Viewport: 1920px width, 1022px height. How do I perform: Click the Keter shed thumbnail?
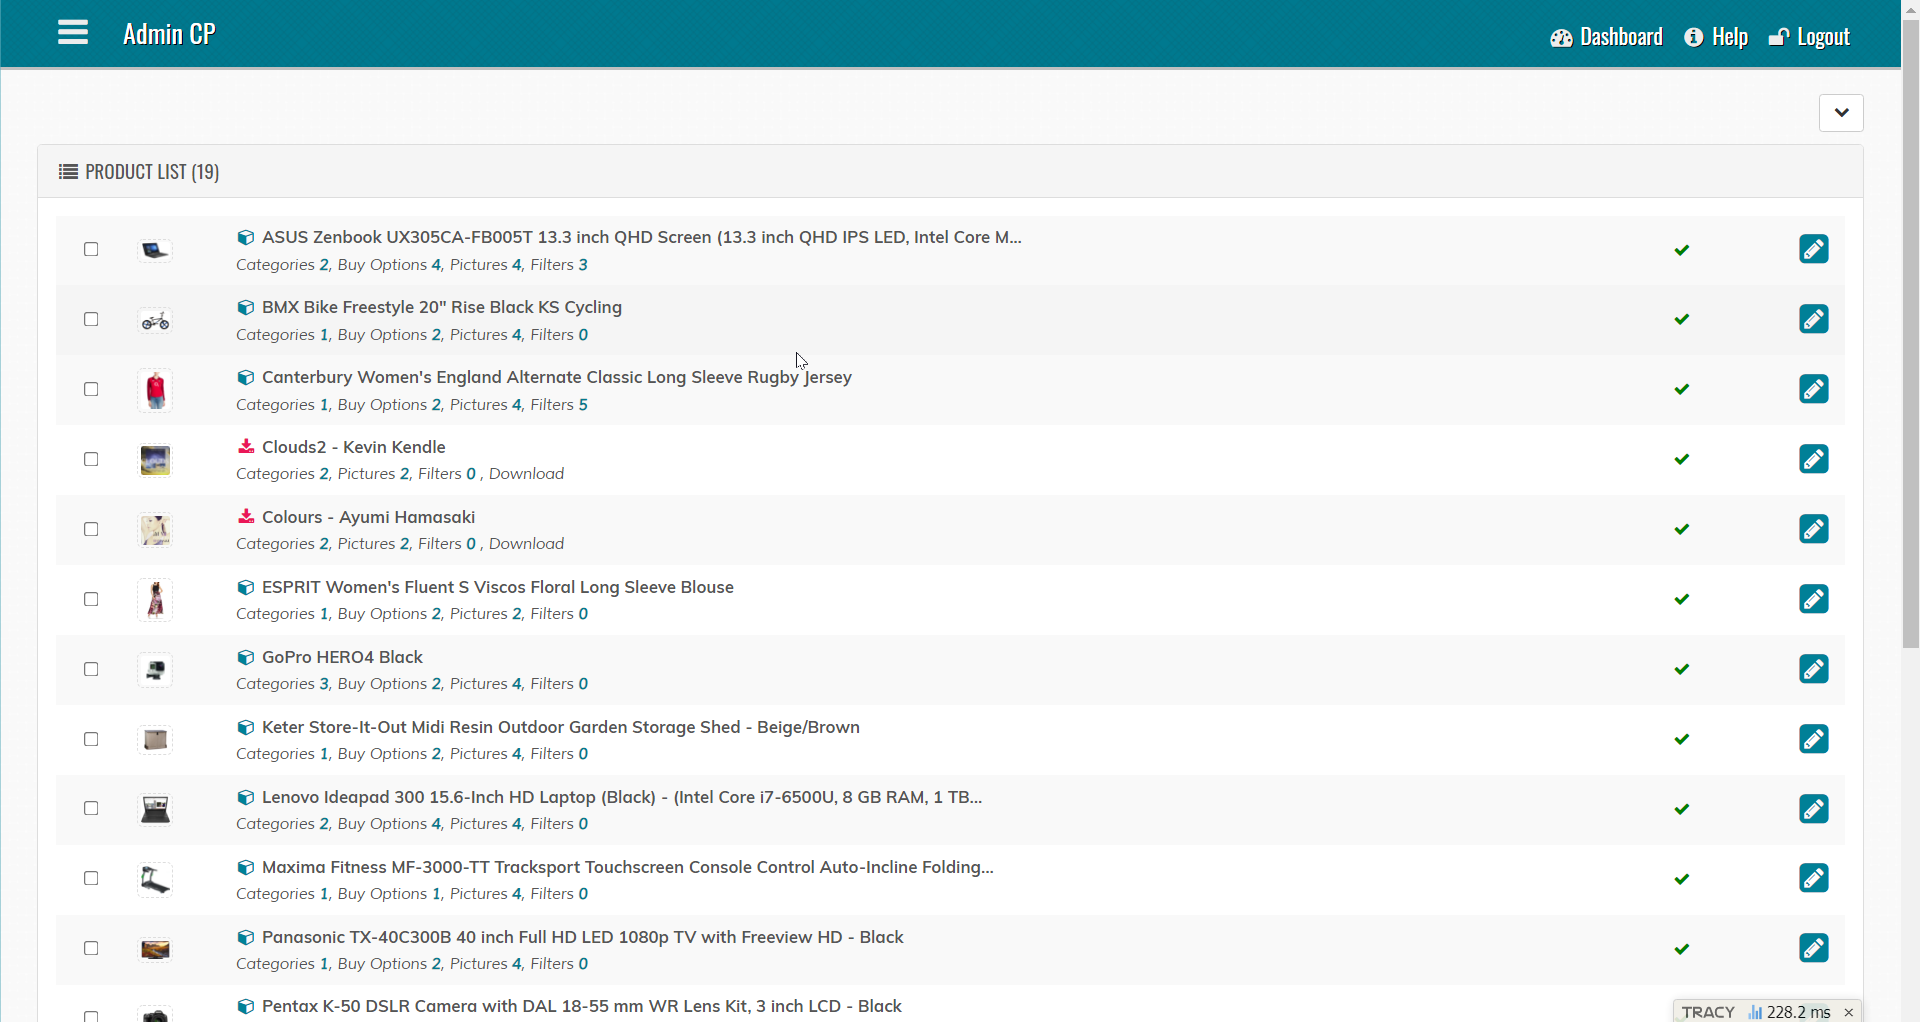(155, 740)
